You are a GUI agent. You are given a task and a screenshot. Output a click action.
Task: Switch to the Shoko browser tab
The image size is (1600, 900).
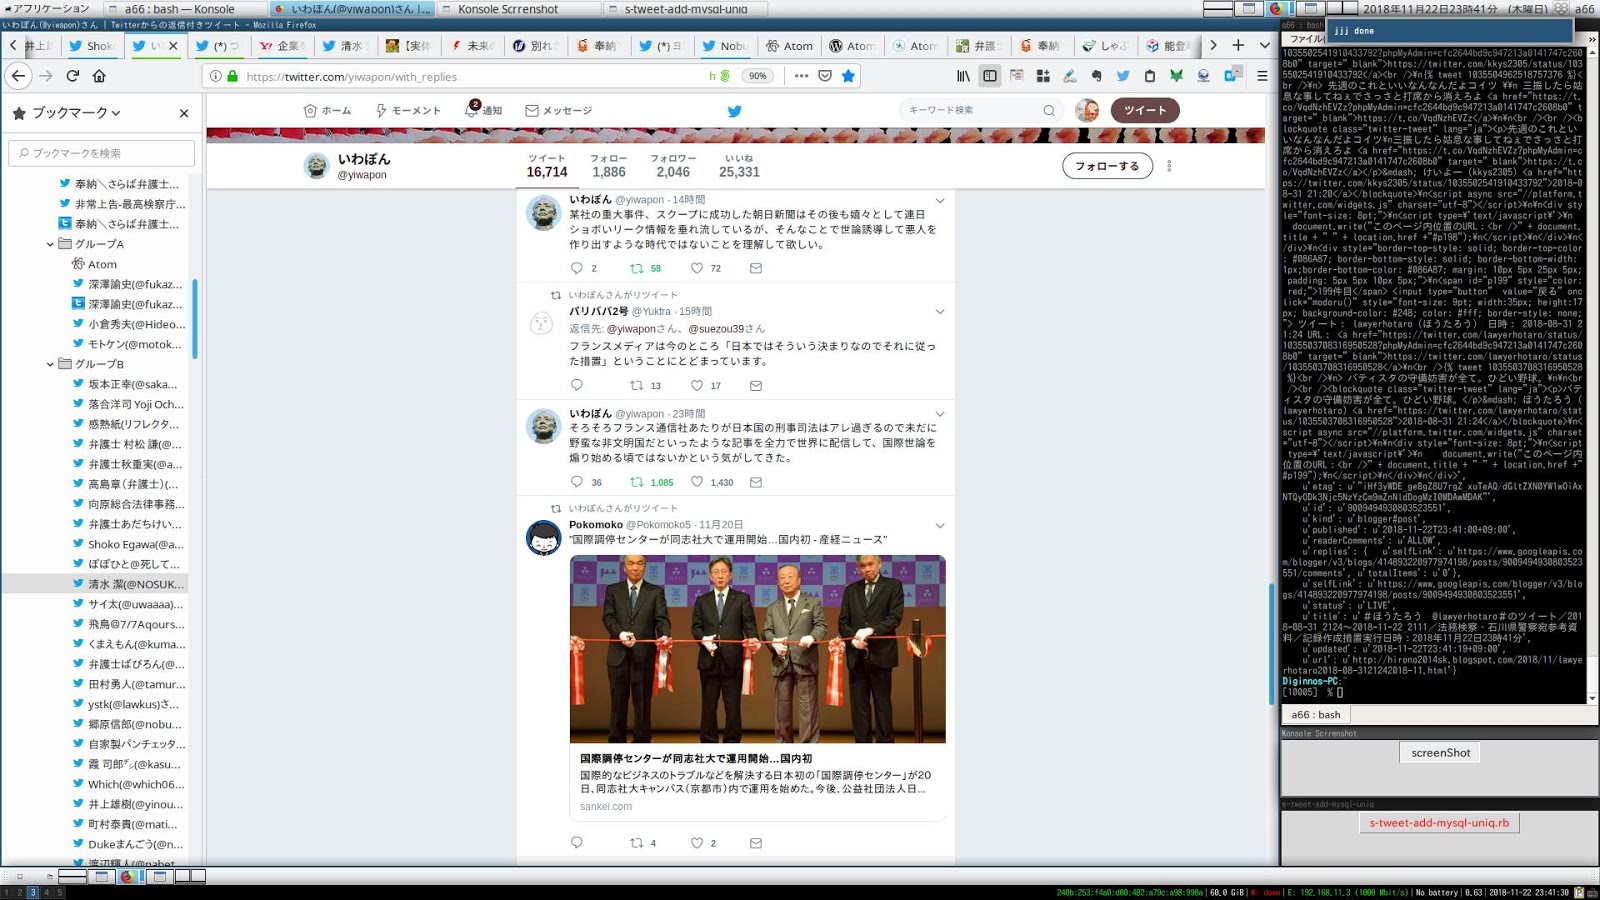[92, 45]
